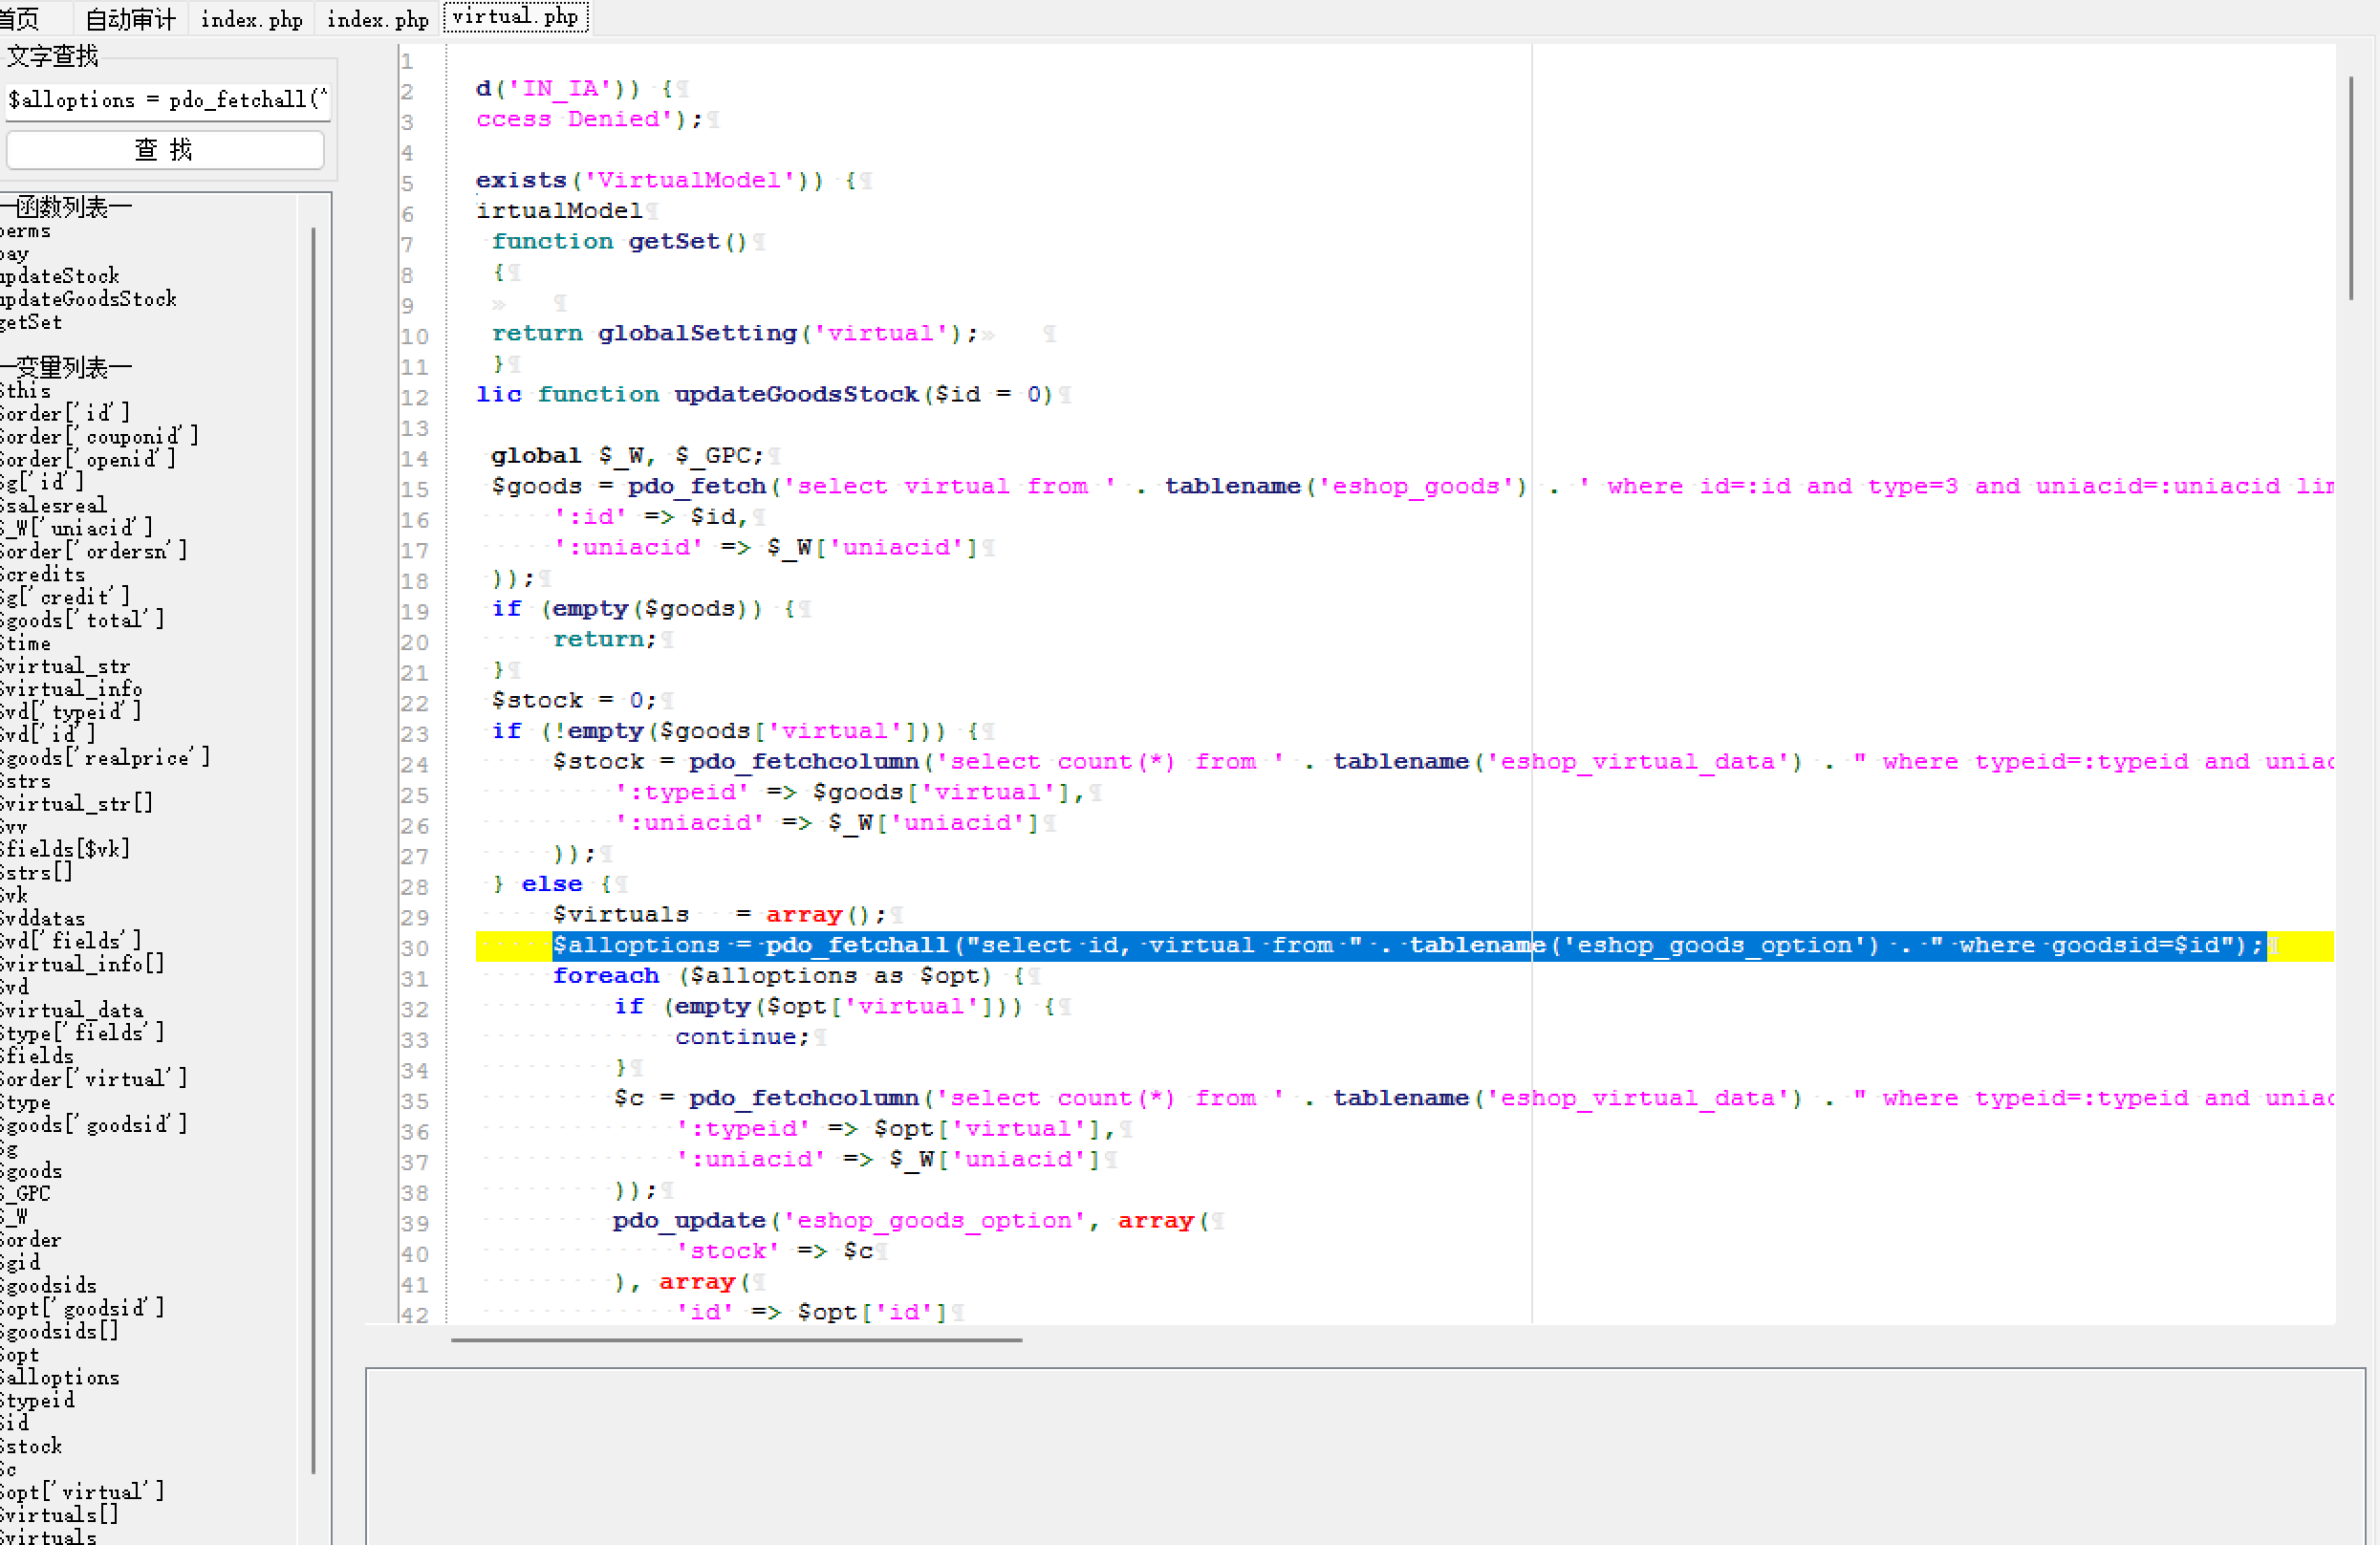The height and width of the screenshot is (1545, 2380).
Task: Select updateStock in the function list
Action: pyautogui.click(x=60, y=276)
